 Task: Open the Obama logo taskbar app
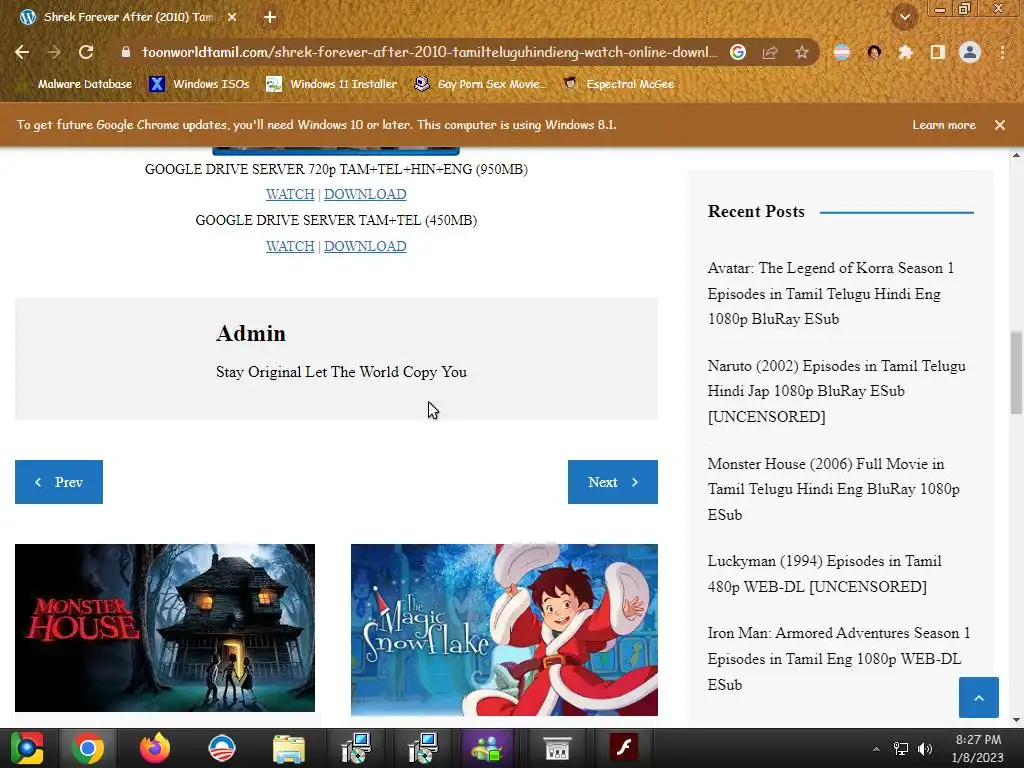(221, 748)
